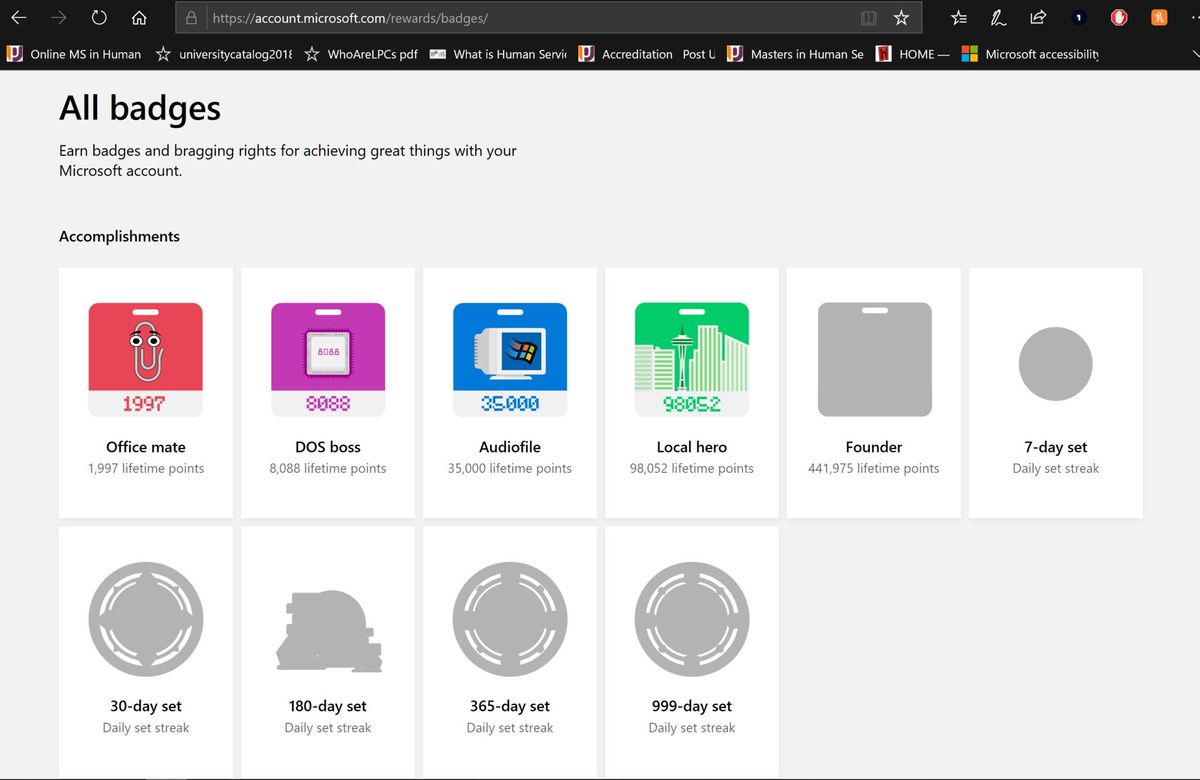The height and width of the screenshot is (780, 1200).
Task: Open Masters in Human Se bookmark
Action: tap(795, 54)
